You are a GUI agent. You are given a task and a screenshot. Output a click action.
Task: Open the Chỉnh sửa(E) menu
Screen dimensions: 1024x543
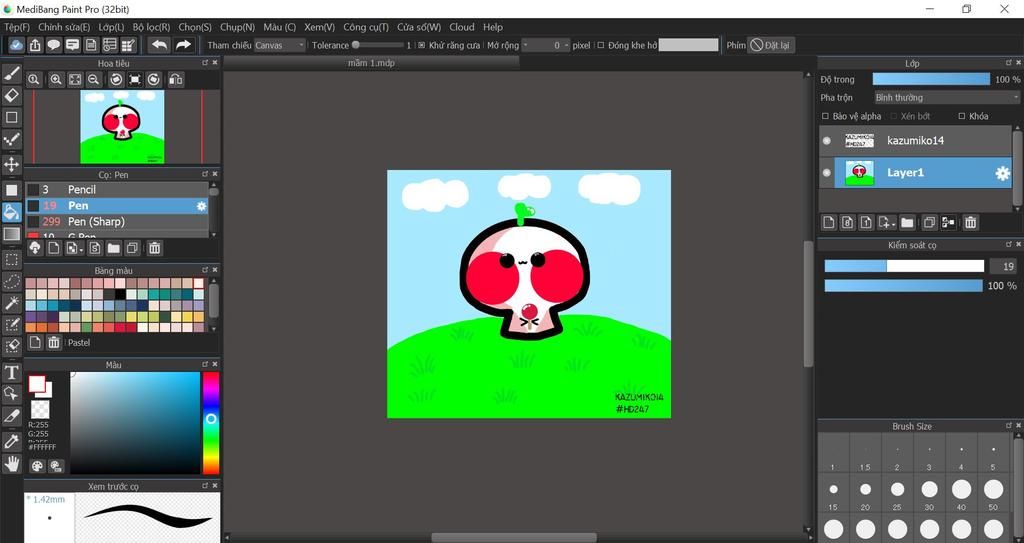64,27
